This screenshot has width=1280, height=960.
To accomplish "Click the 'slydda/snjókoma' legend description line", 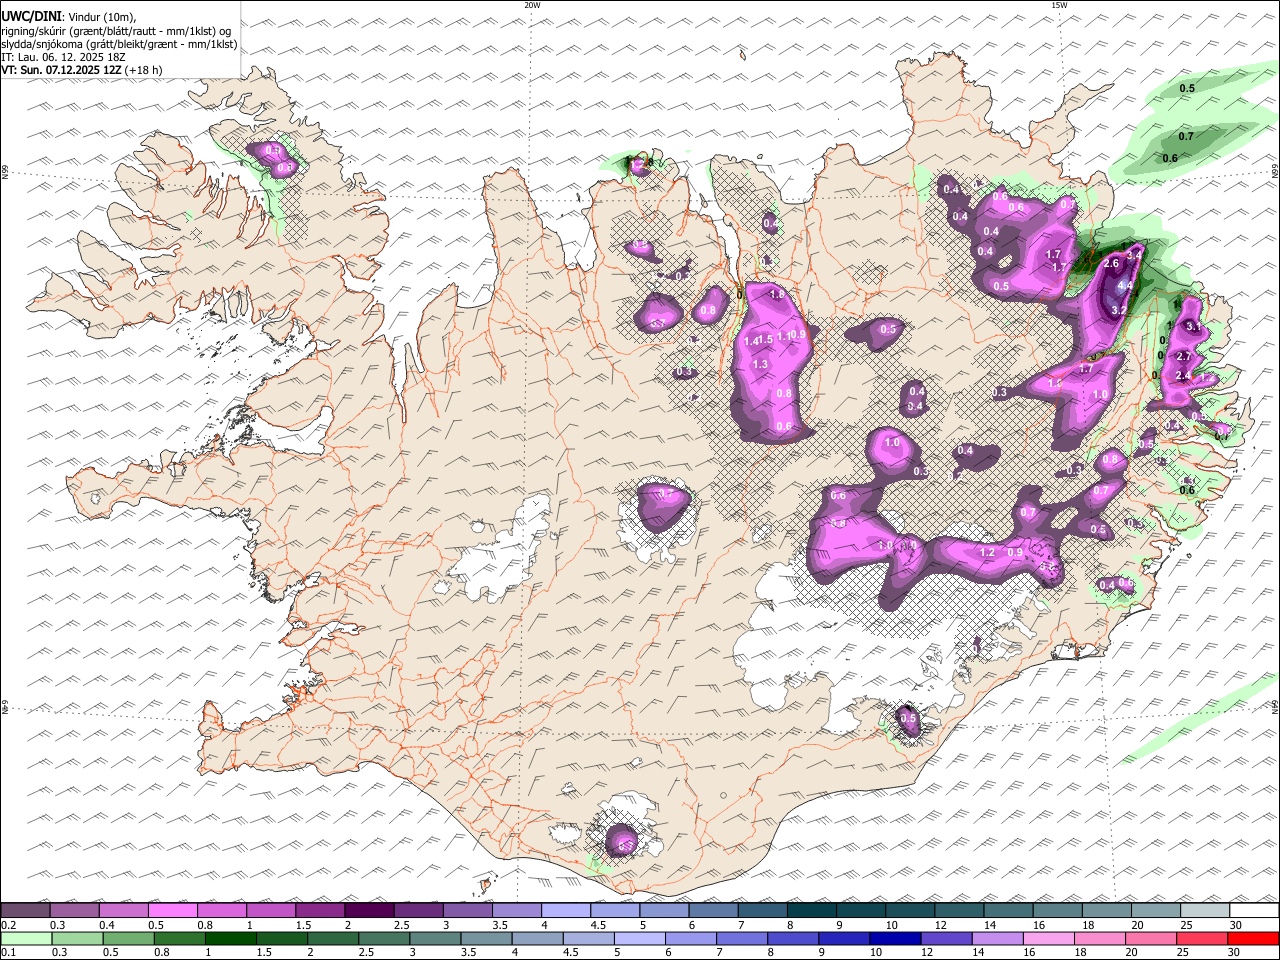I will tap(119, 44).
